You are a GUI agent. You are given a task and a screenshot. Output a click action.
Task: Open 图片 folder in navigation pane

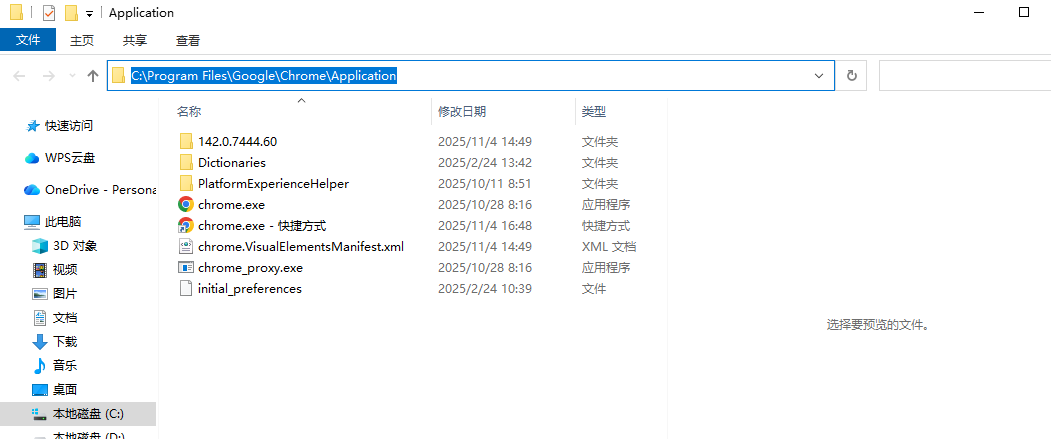(65, 294)
